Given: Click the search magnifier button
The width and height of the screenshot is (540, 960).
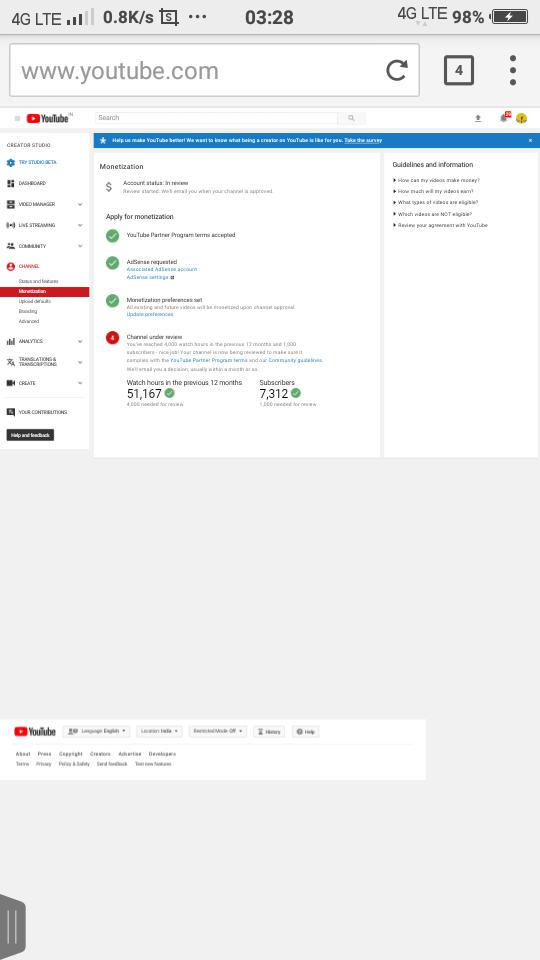Looking at the screenshot, I should point(351,118).
